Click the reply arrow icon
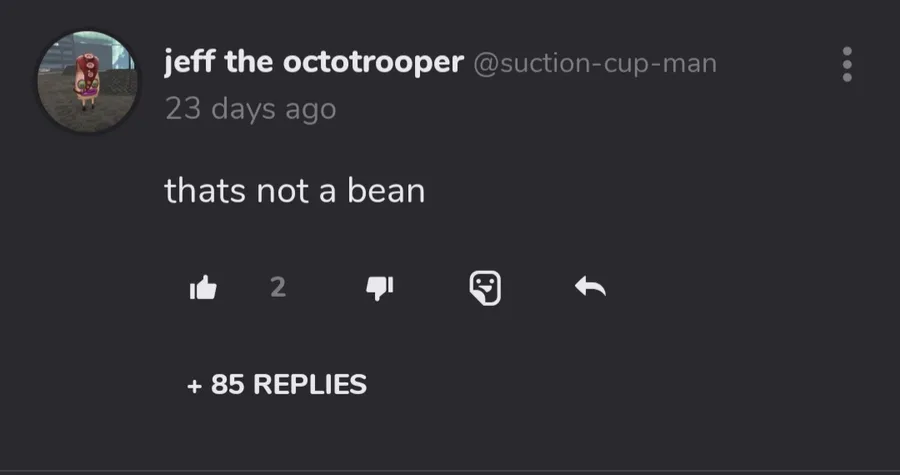This screenshot has width=900, height=475. (590, 289)
